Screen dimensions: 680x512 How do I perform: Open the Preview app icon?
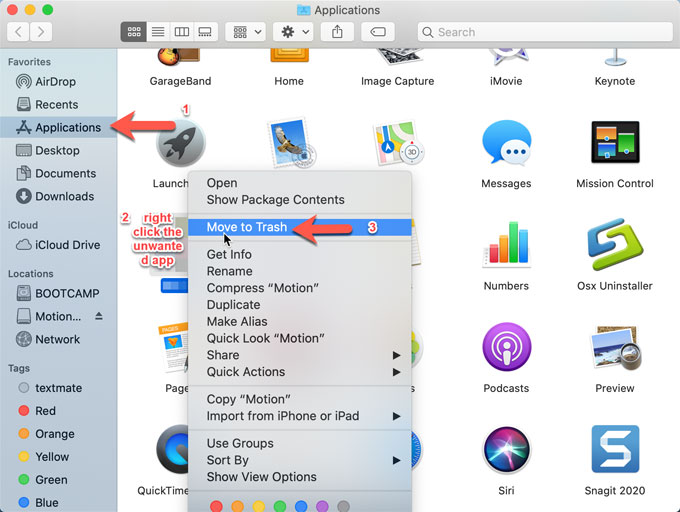point(614,350)
